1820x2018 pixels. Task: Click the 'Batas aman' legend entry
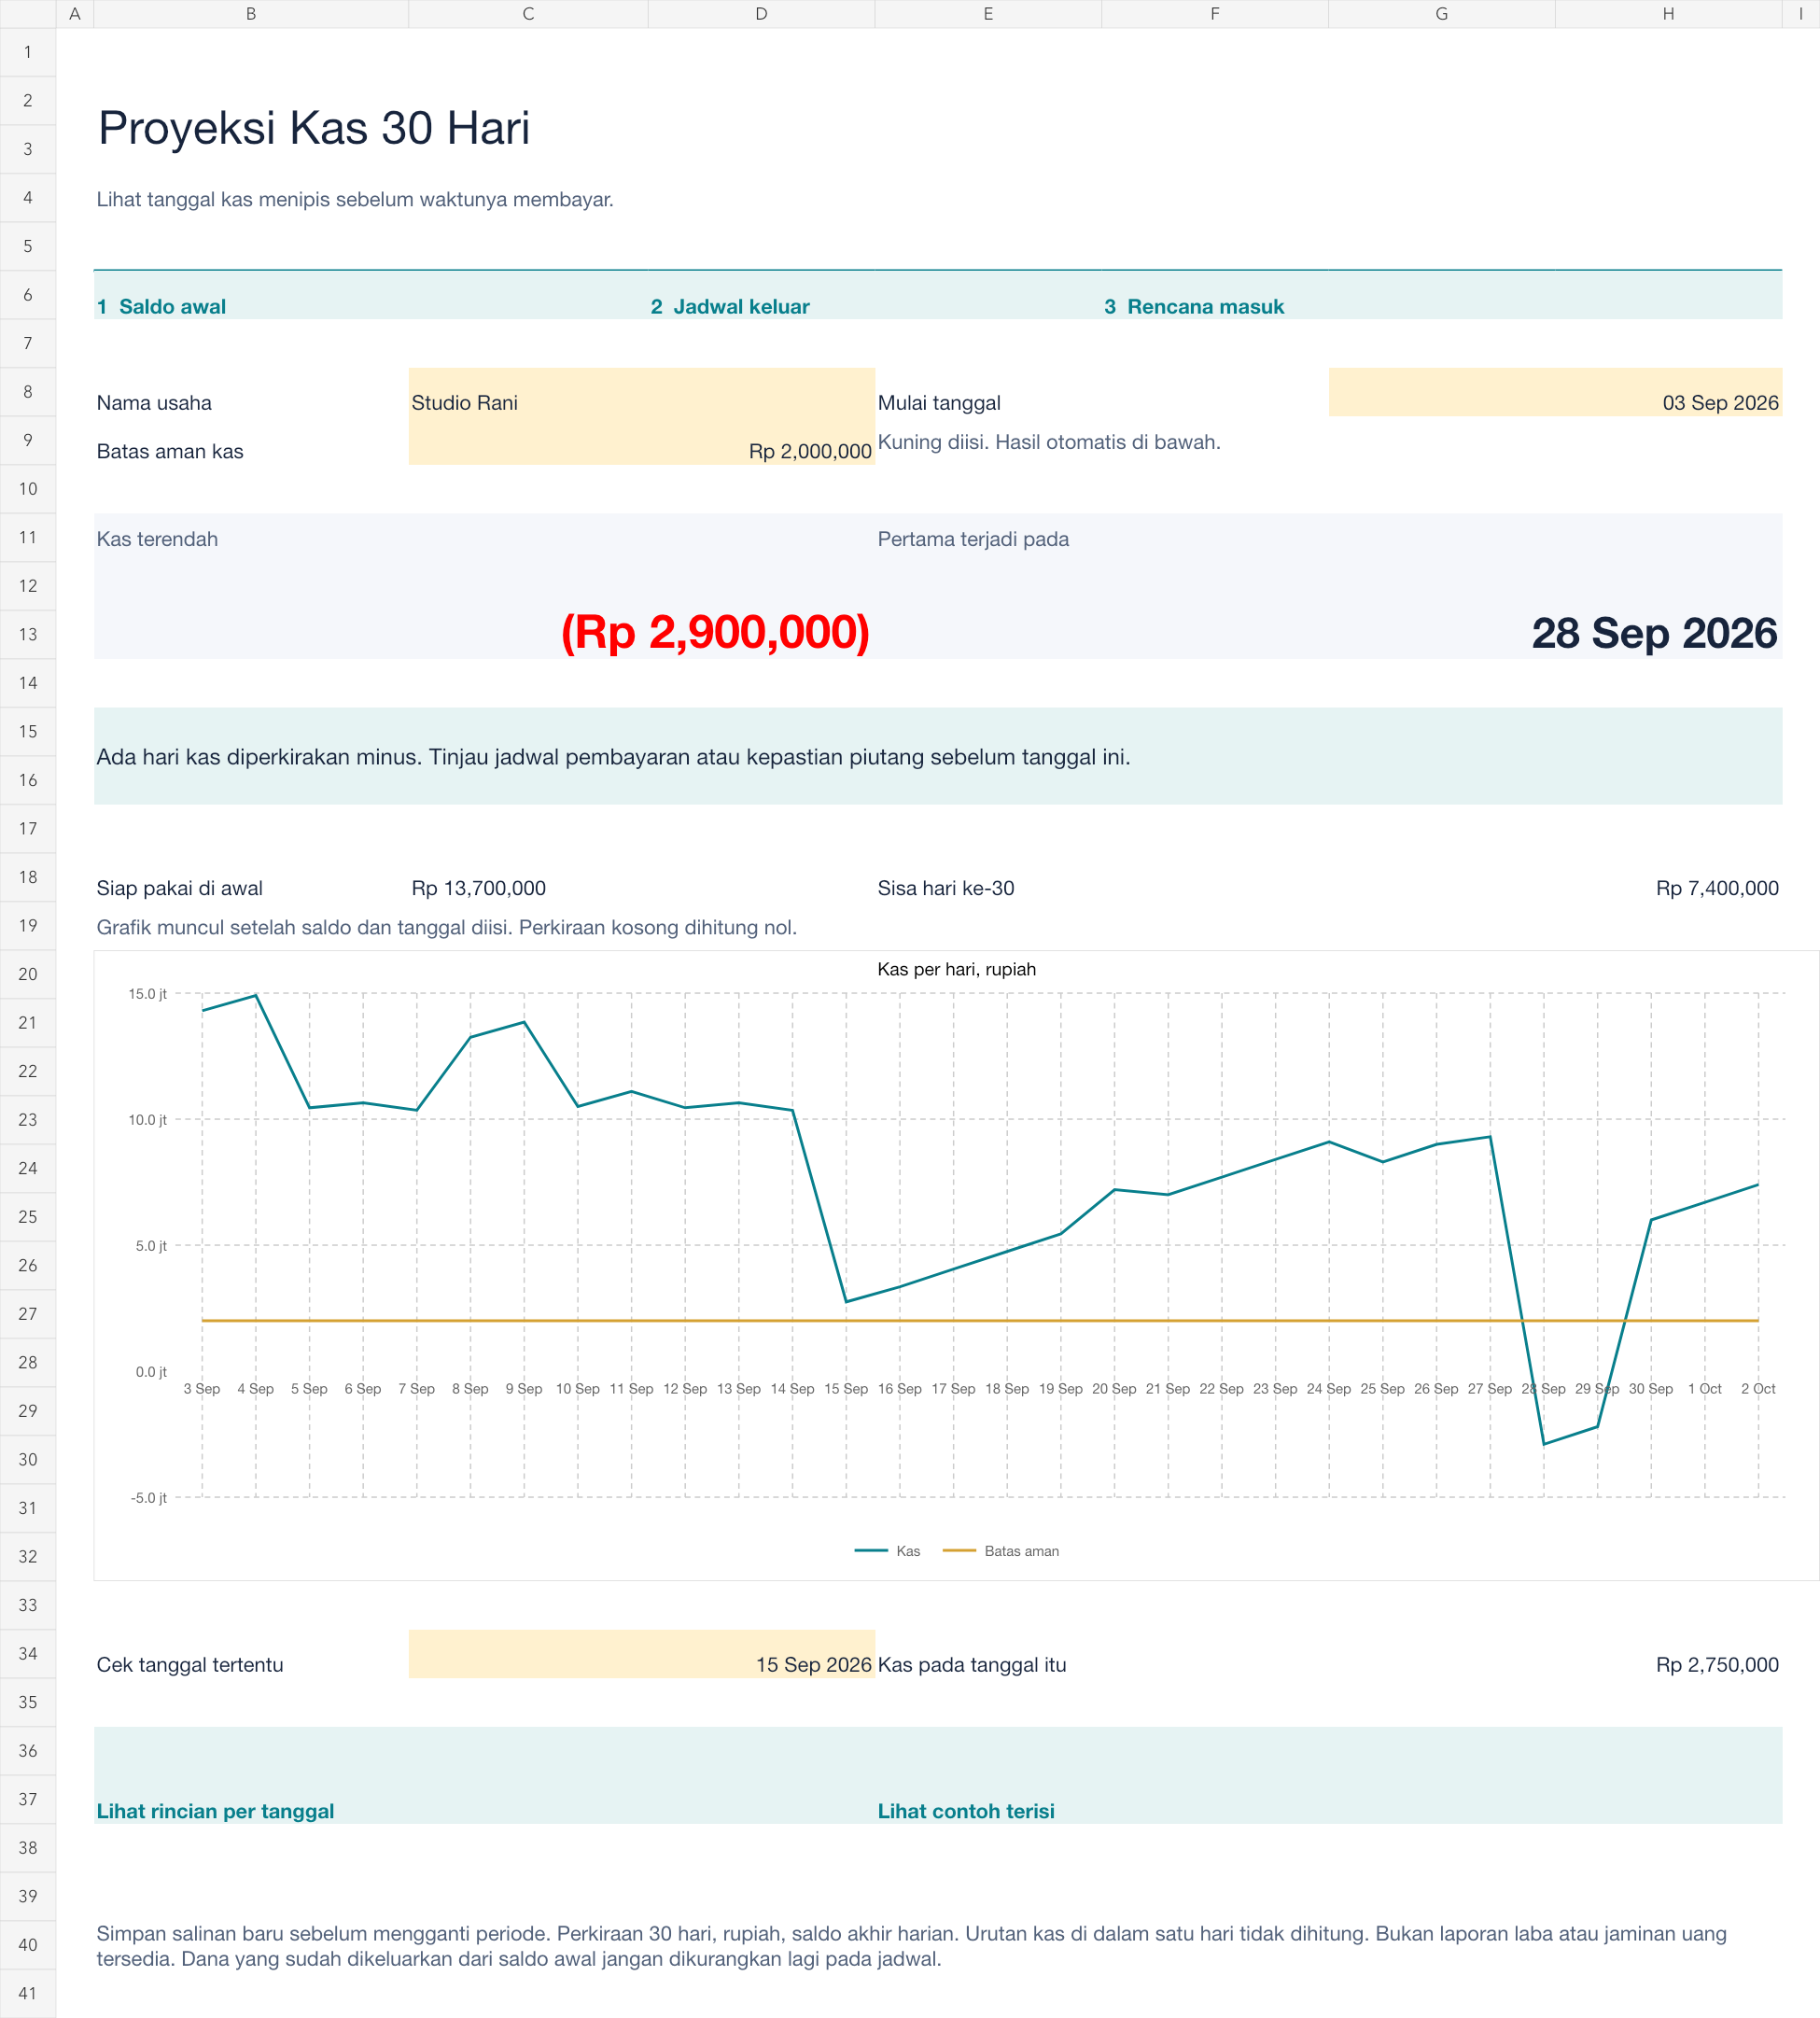(x=1001, y=1551)
